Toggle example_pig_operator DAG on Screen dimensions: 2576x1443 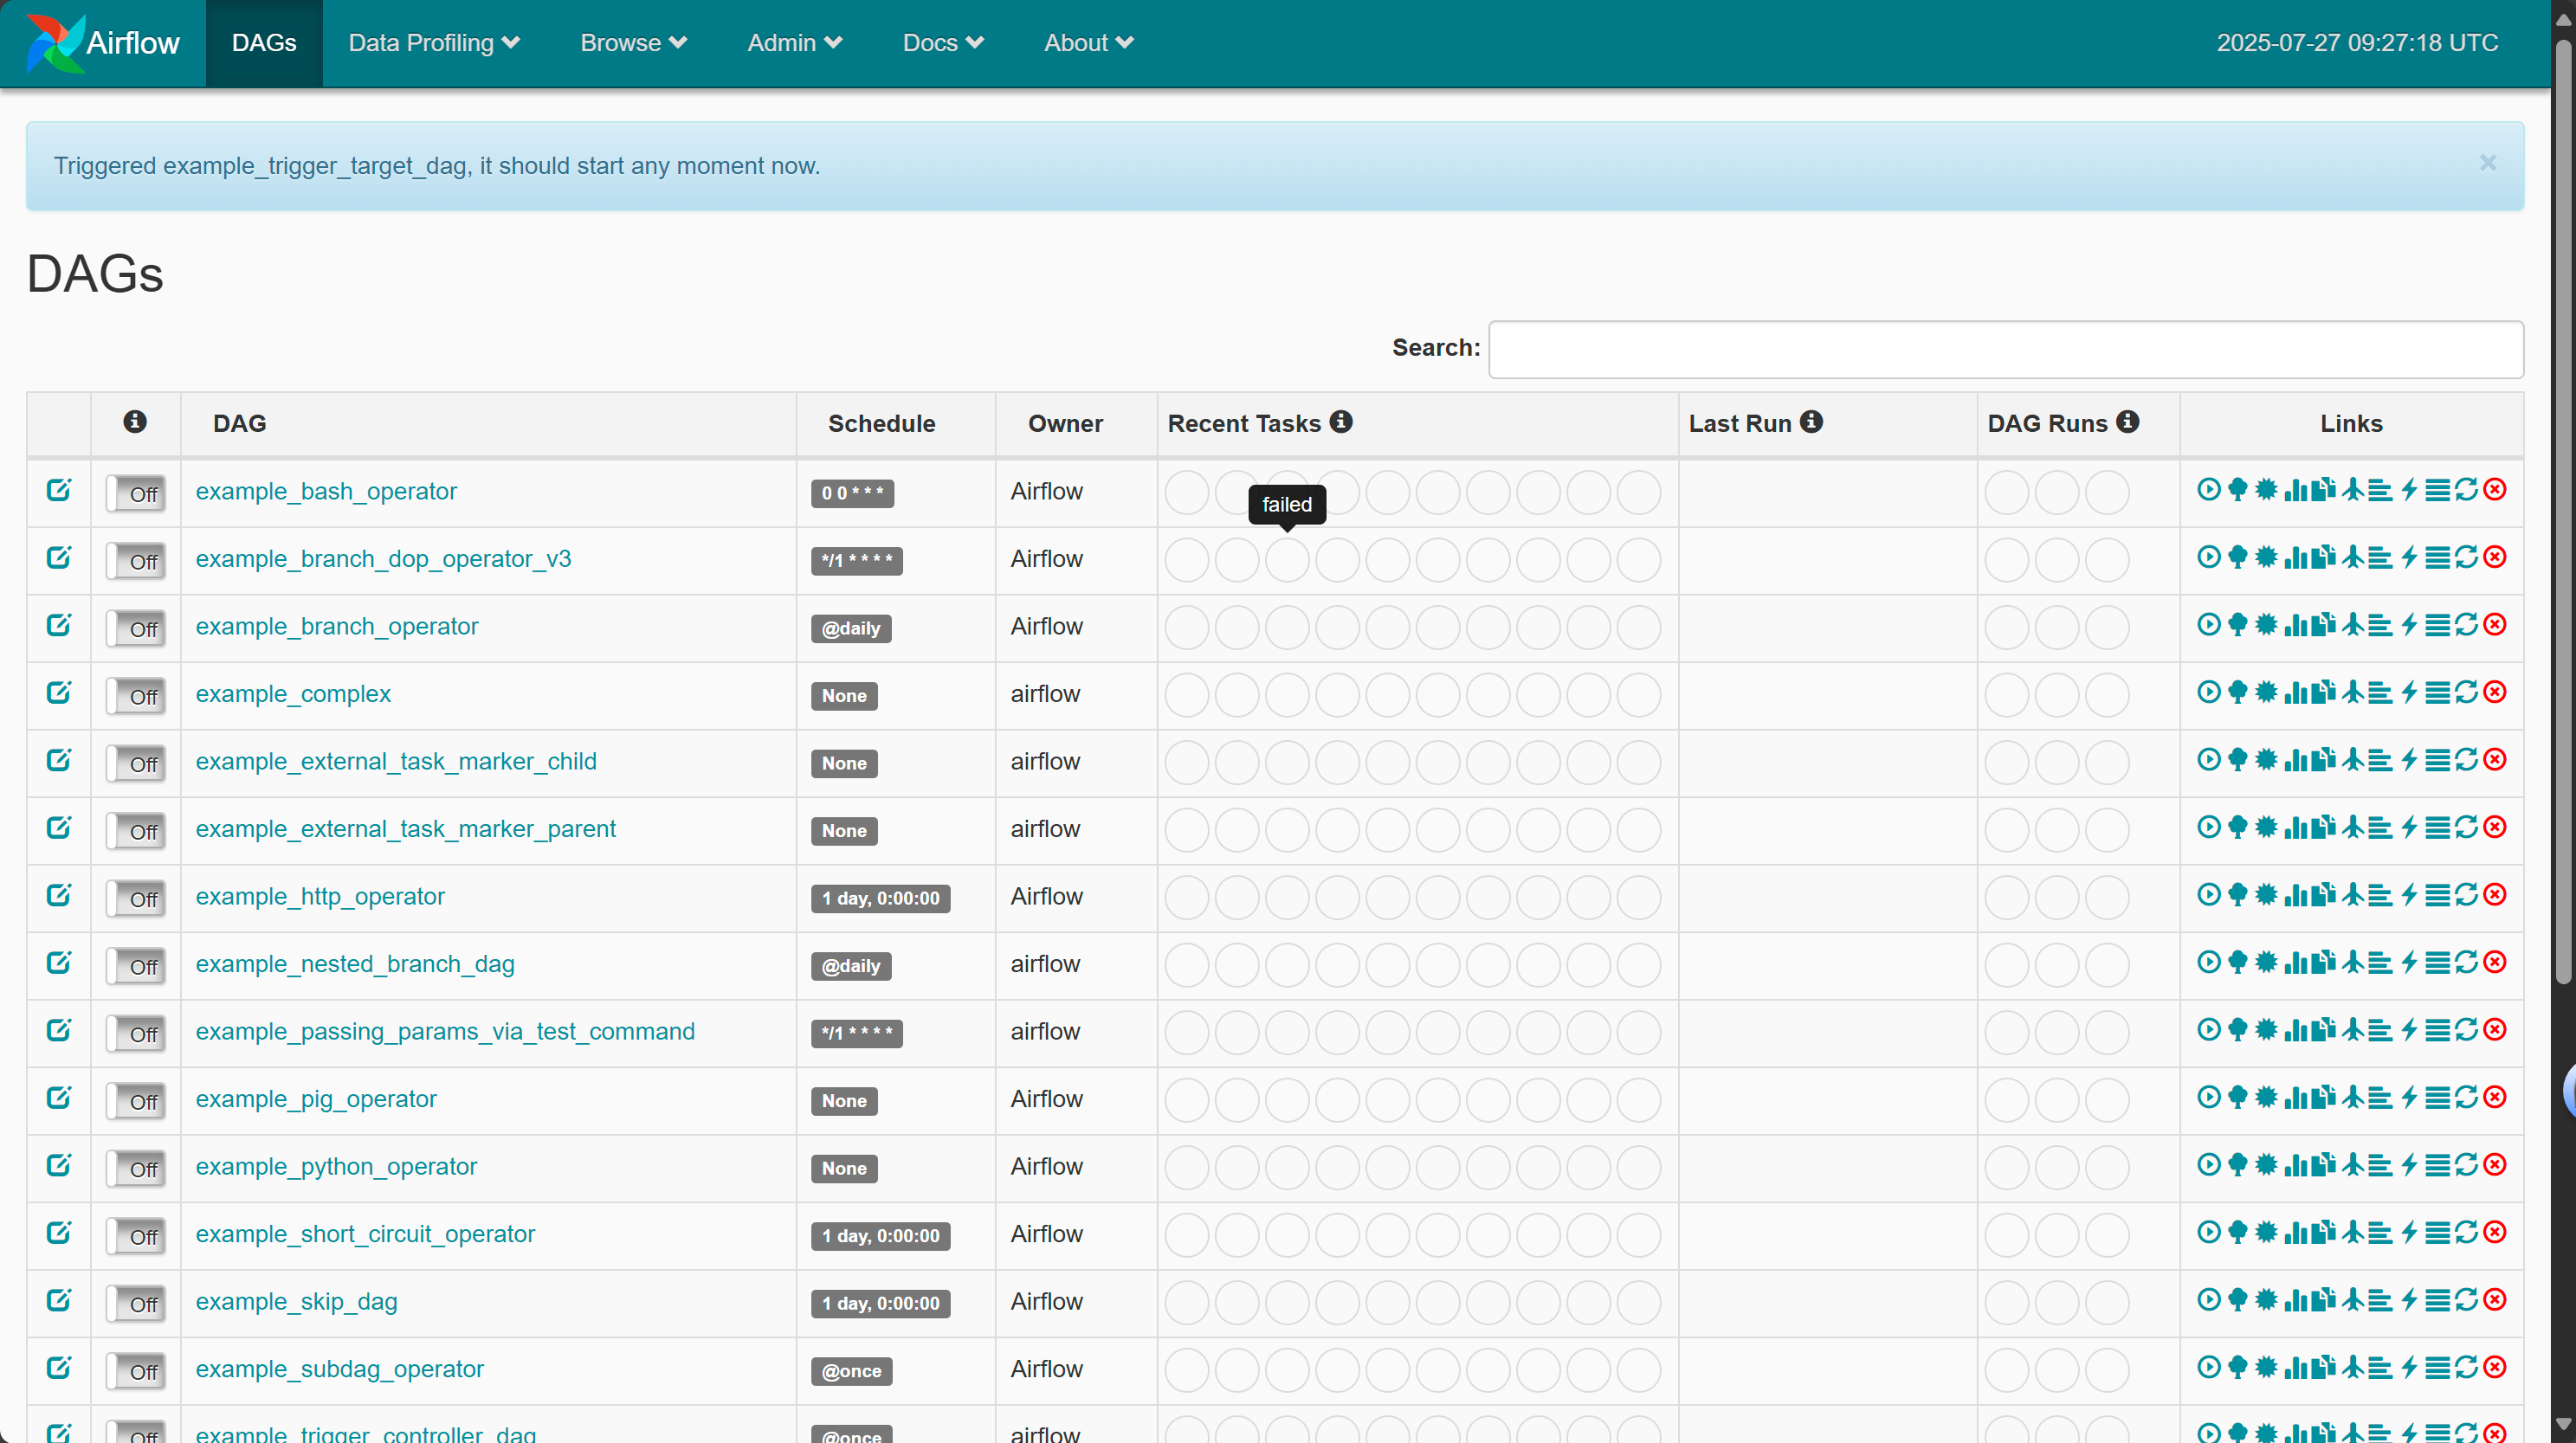136,1101
